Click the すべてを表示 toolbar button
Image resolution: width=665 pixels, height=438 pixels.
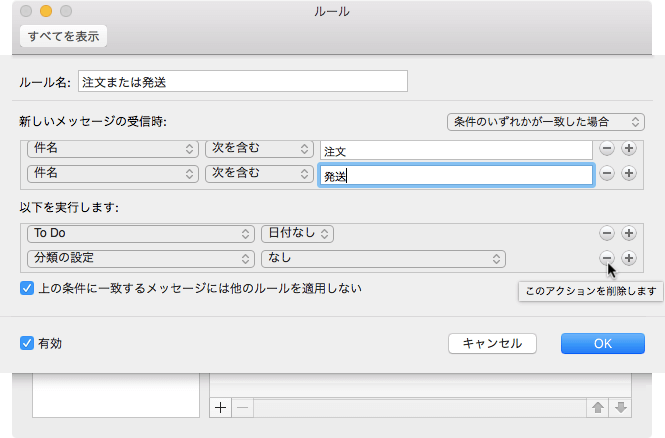coord(63,37)
